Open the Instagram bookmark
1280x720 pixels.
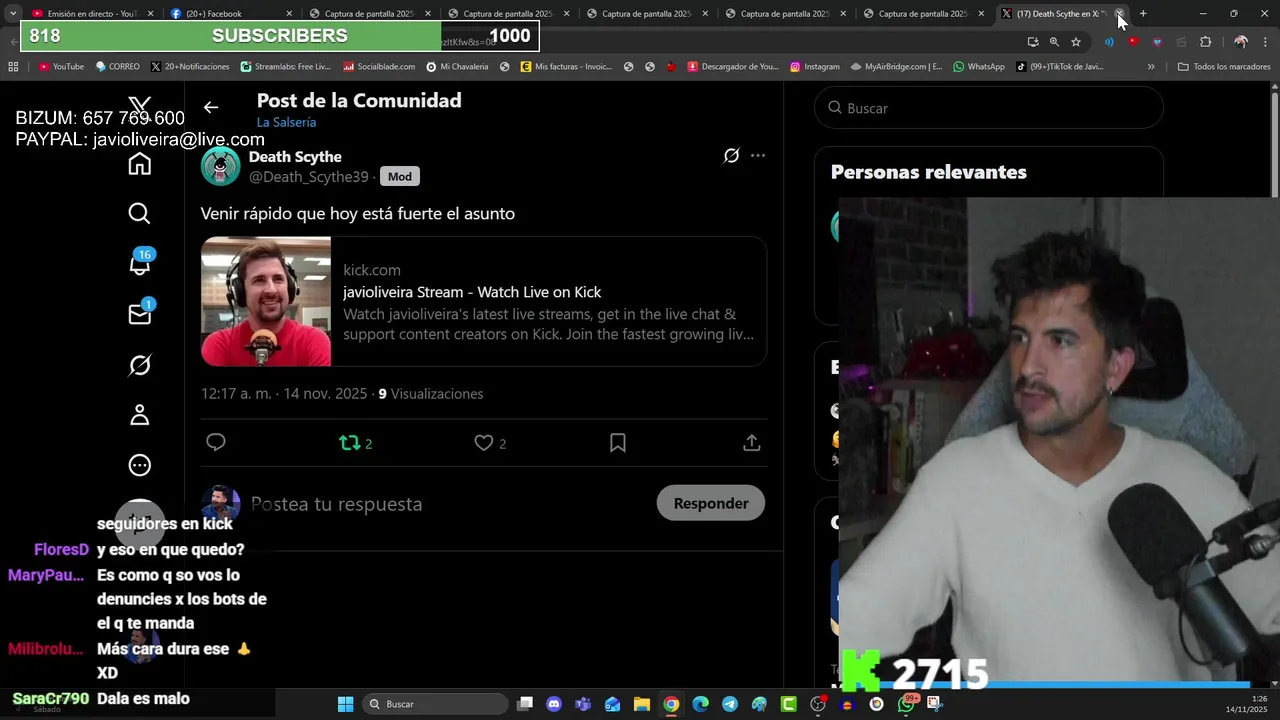click(815, 67)
